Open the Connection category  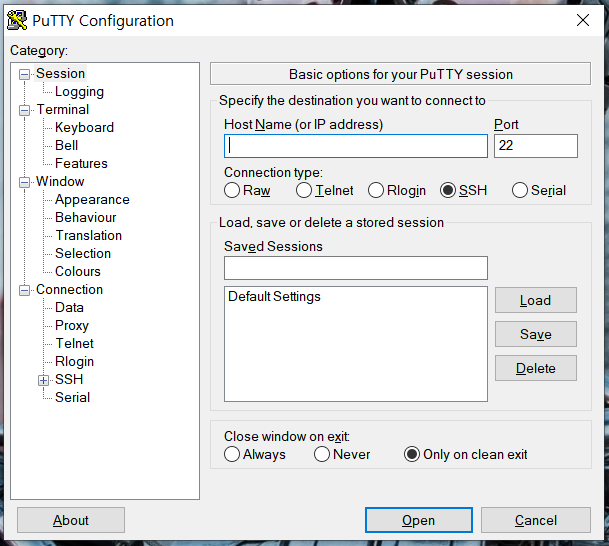tap(70, 289)
